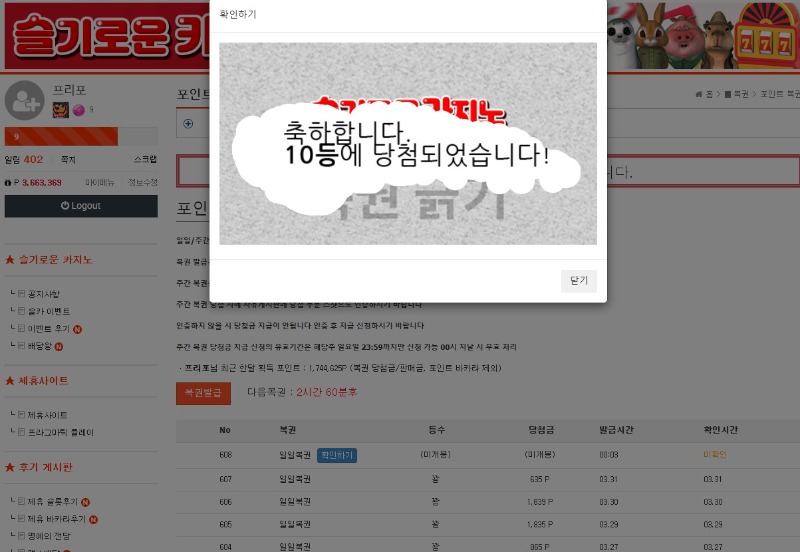
Task: Open the 정보수정 profile edit link
Action: coord(142,183)
